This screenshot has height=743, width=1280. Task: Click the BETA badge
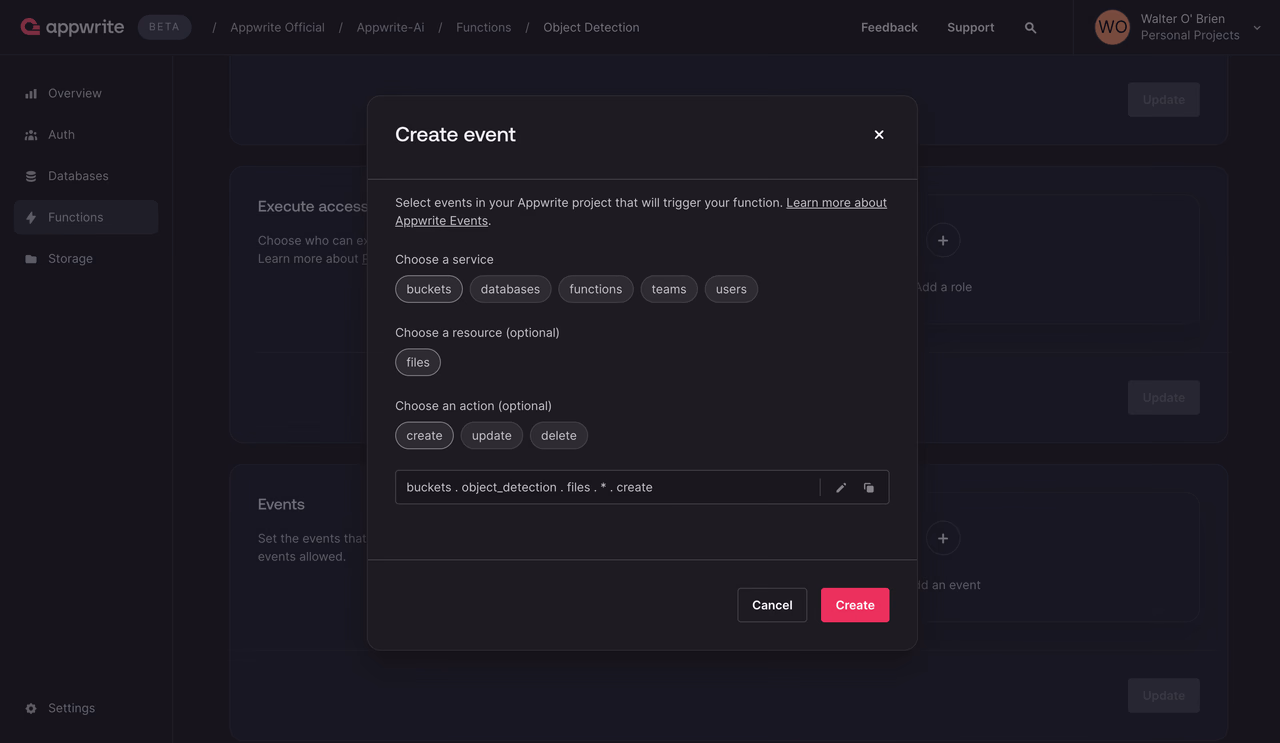pos(164,27)
